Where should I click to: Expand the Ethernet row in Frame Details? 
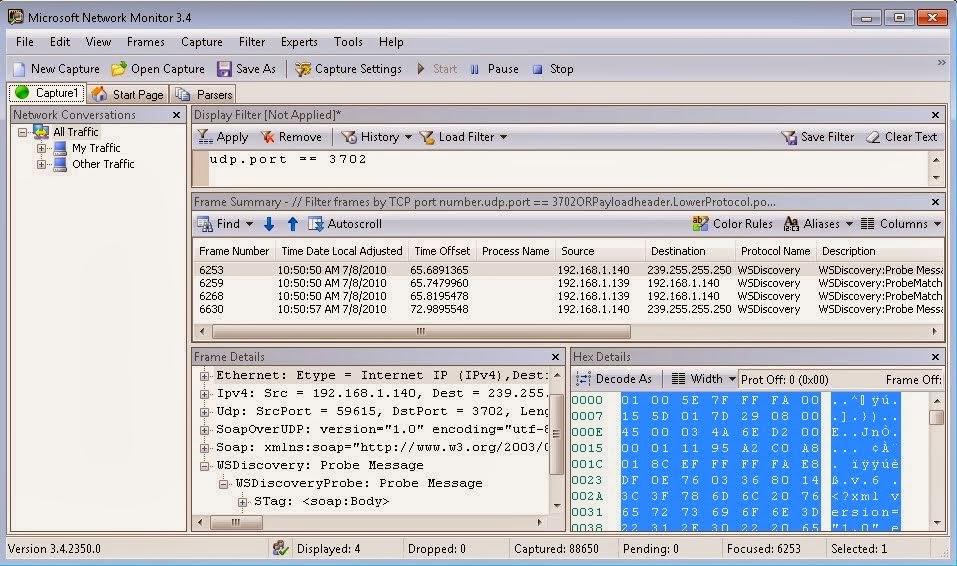[204, 376]
